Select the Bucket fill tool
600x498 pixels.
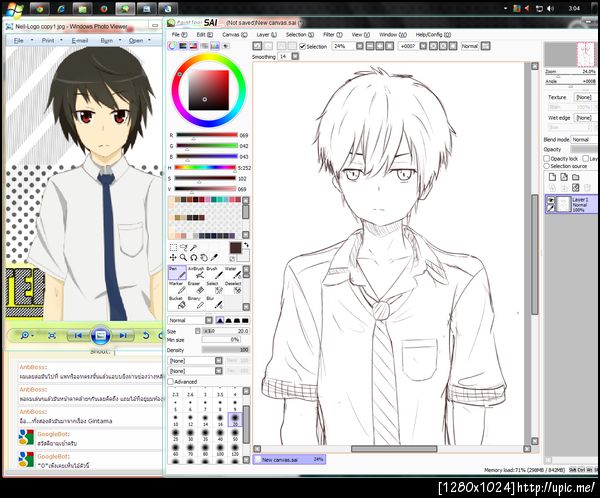[177, 302]
